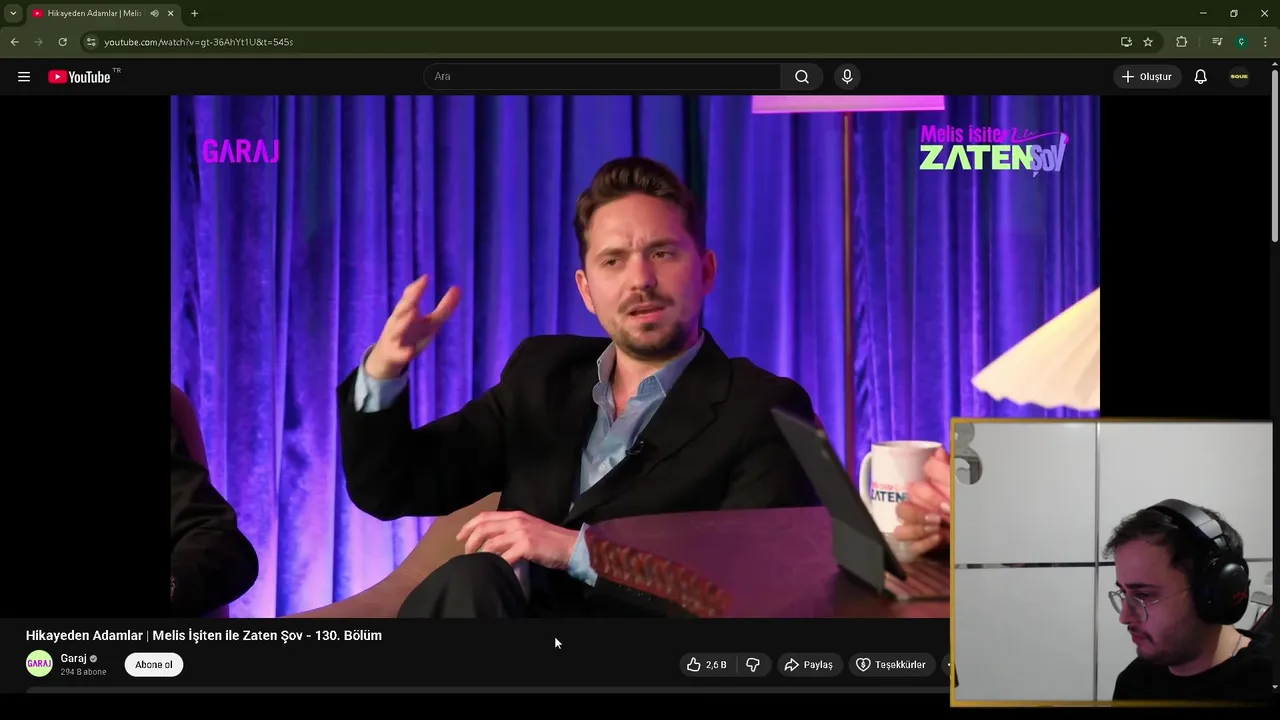The height and width of the screenshot is (720, 1280).
Task: Click the Abone ol subscribe button
Action: click(x=154, y=665)
